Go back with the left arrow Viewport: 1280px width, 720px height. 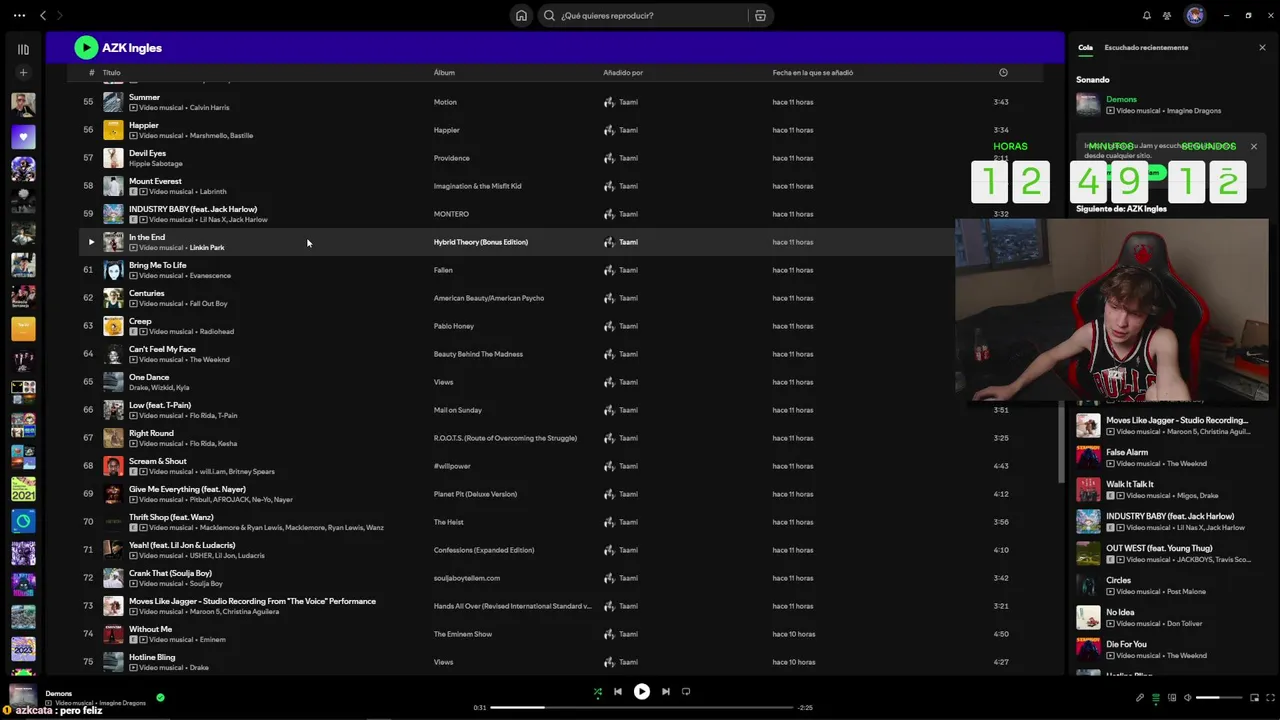[x=43, y=15]
